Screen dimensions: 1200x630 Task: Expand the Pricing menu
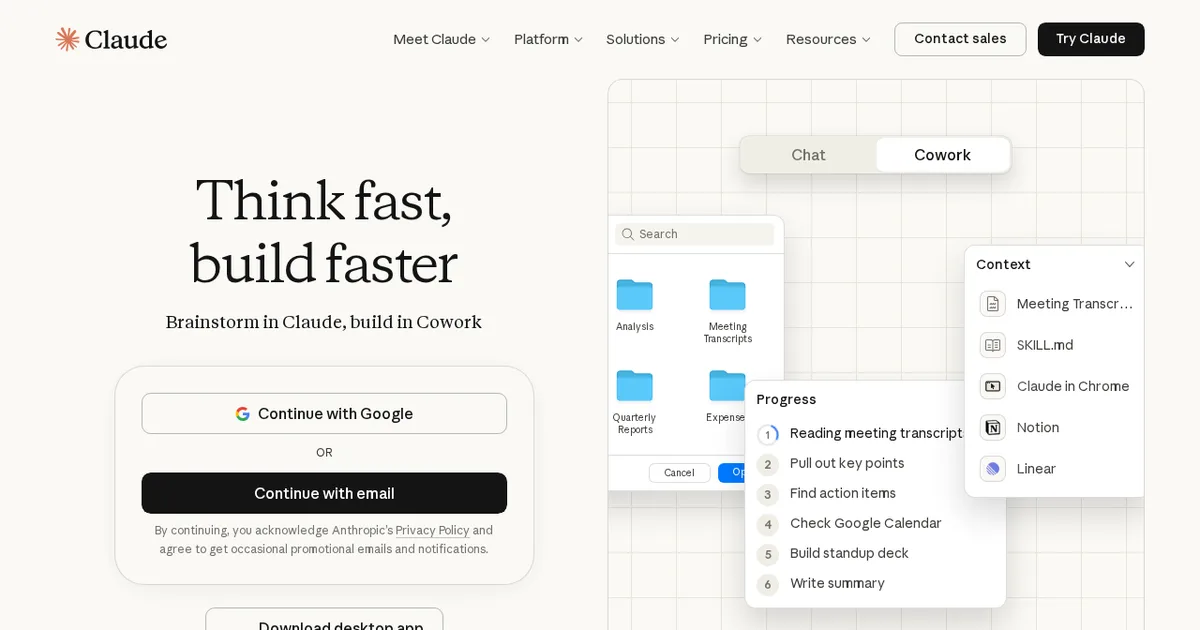tap(733, 39)
